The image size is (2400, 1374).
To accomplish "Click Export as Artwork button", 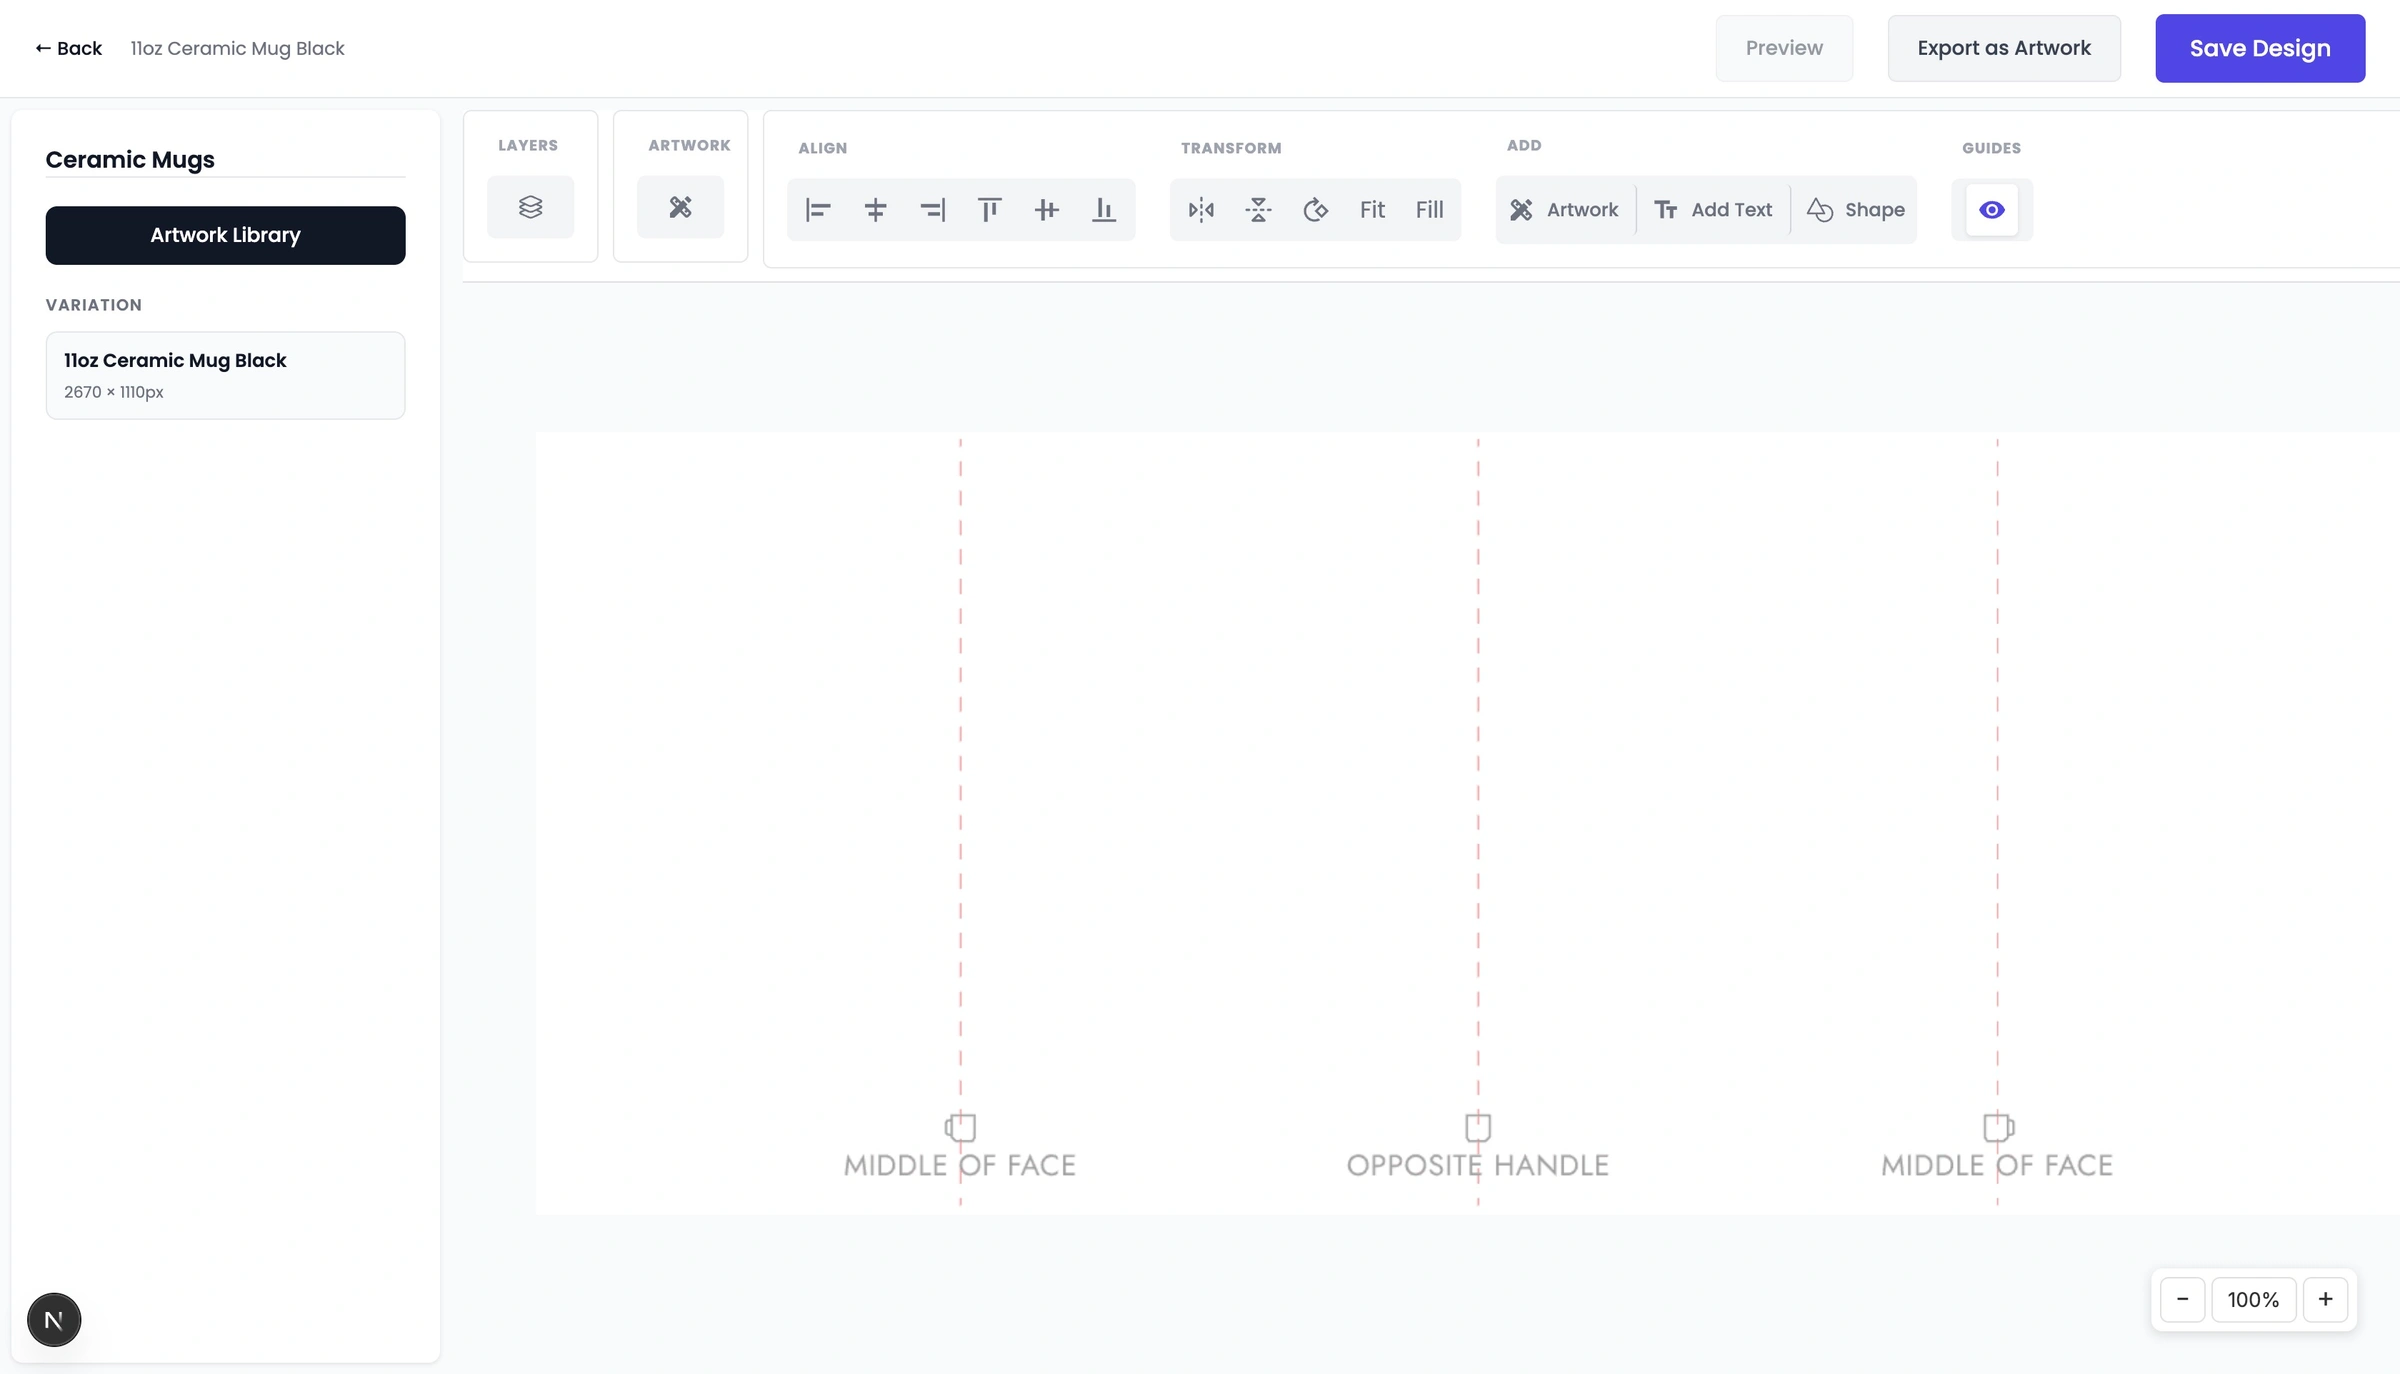I will (x=2004, y=48).
